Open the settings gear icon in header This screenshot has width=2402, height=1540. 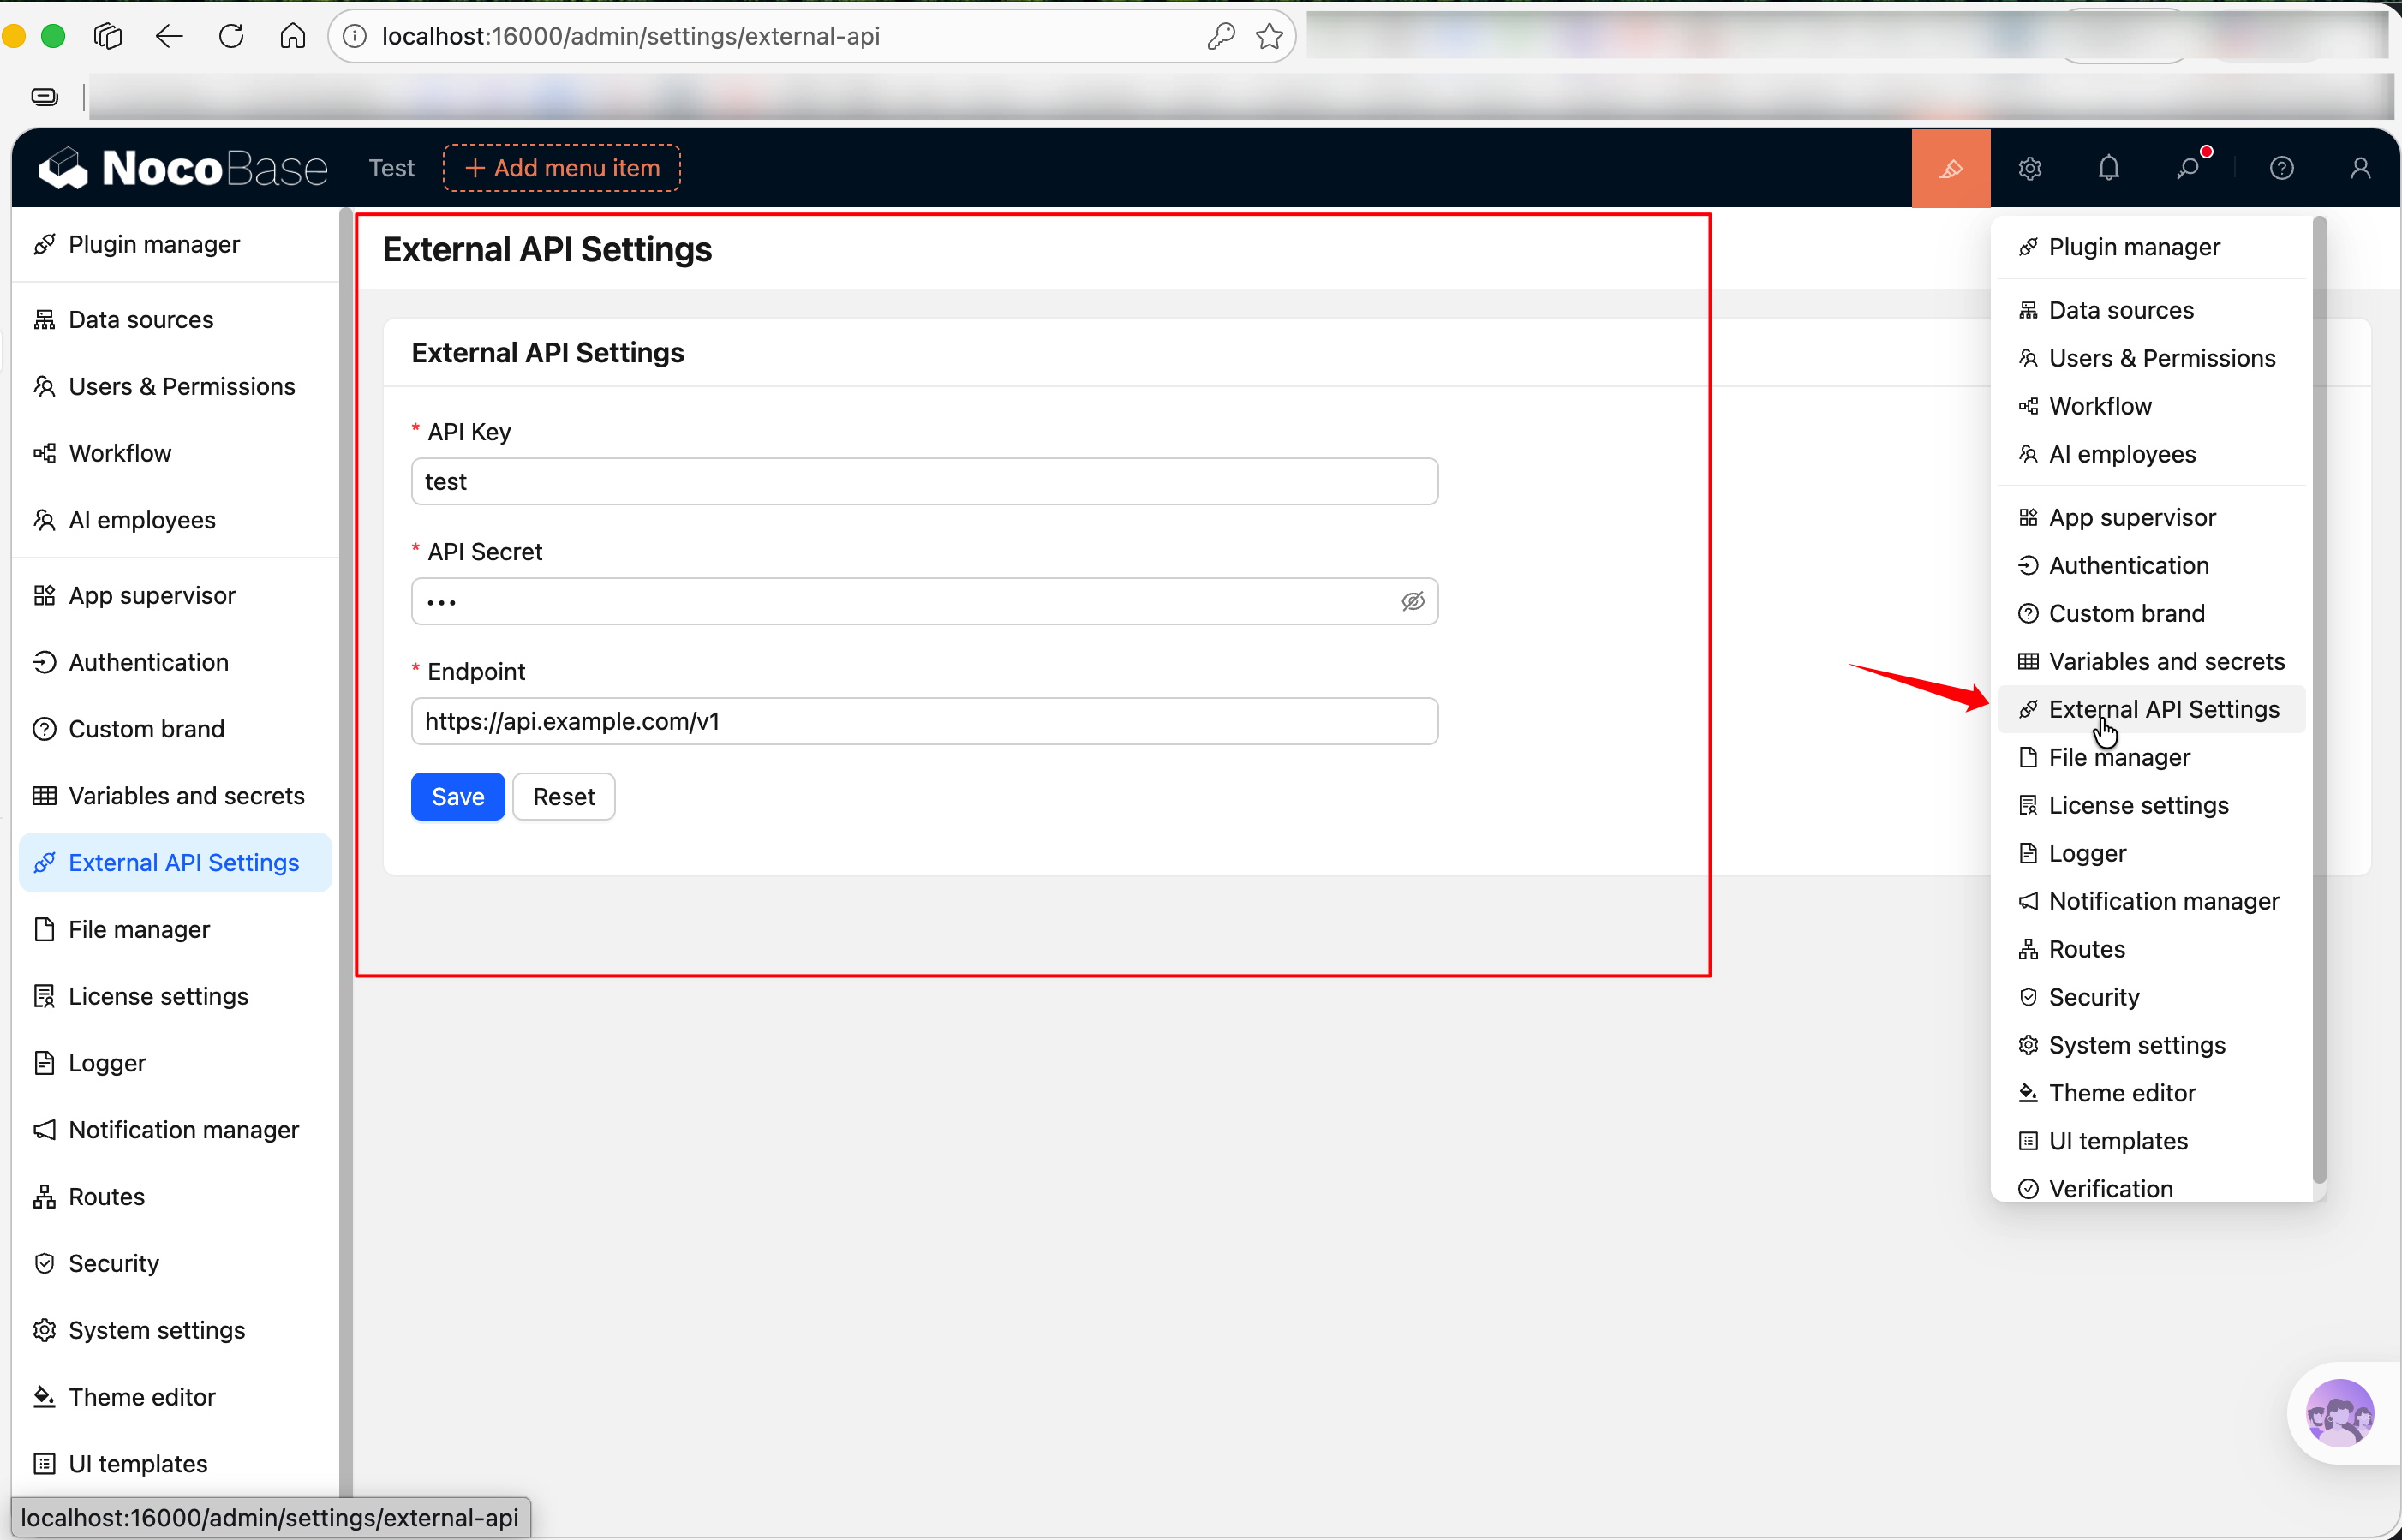2029,168
